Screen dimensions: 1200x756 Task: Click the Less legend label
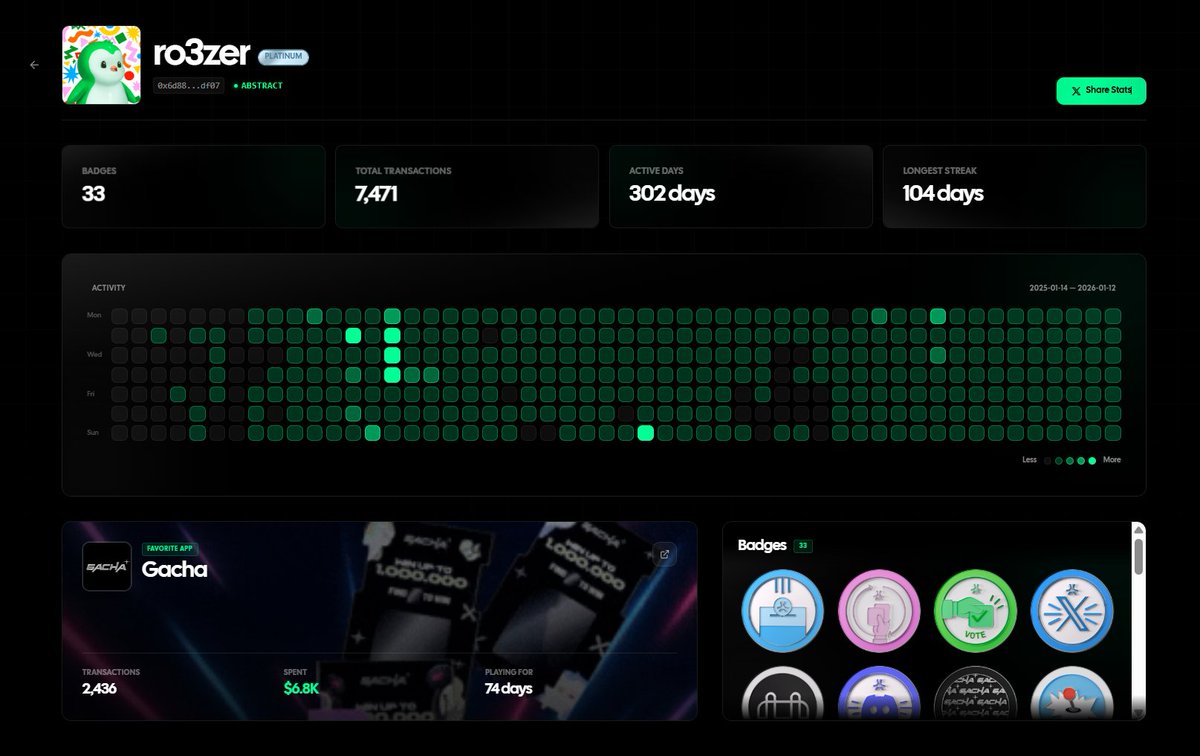pyautogui.click(x=1030, y=460)
